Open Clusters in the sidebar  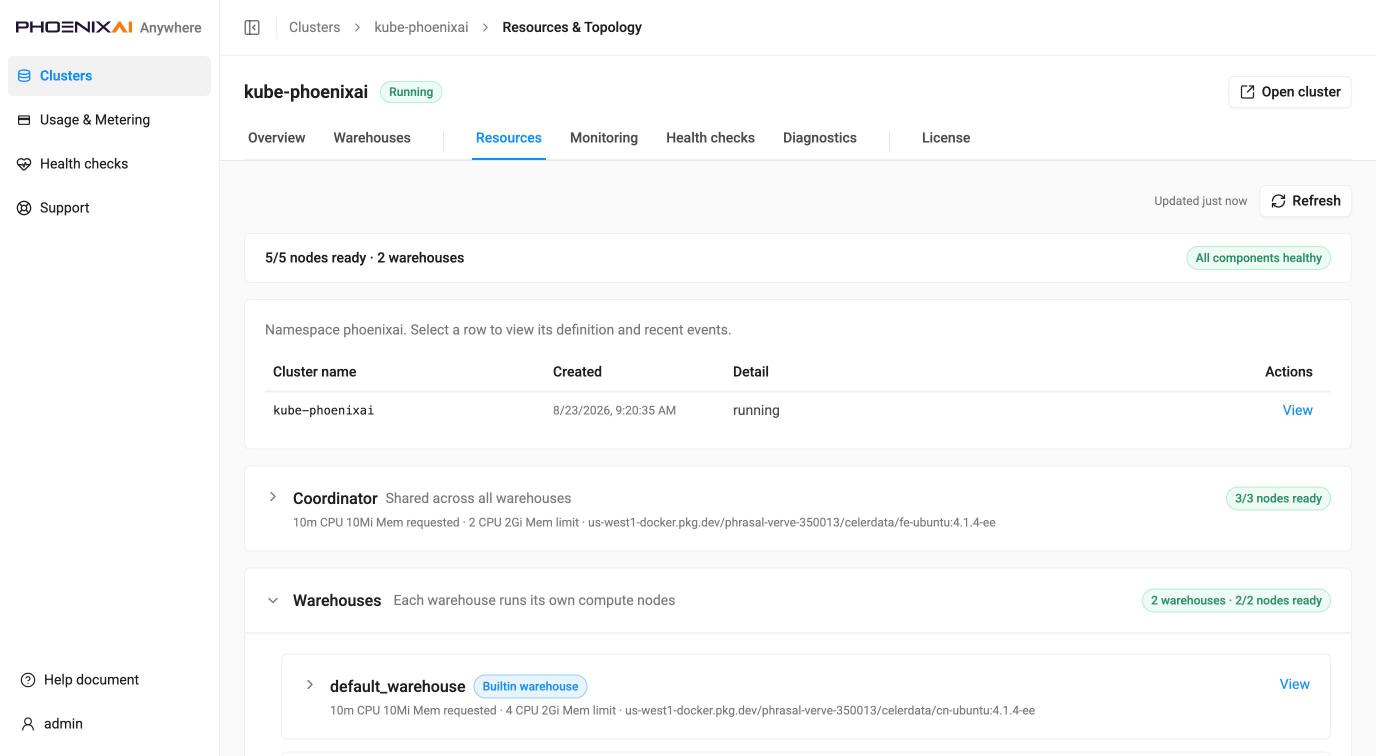coord(109,76)
